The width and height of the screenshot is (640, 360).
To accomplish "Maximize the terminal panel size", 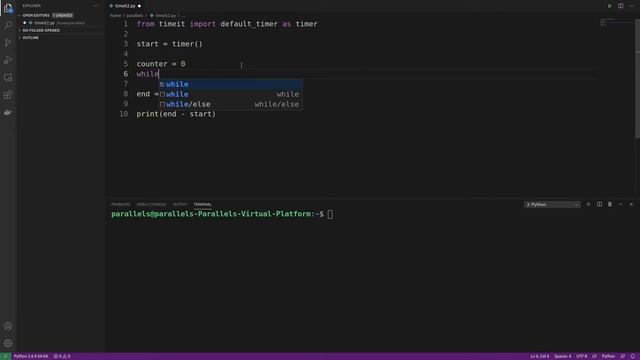I will point(620,204).
